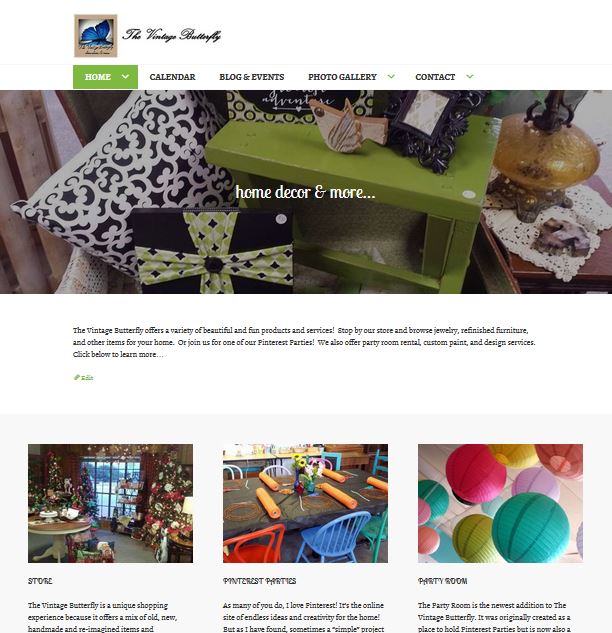Click the hero banner slider image
The width and height of the screenshot is (612, 633).
(x=306, y=192)
